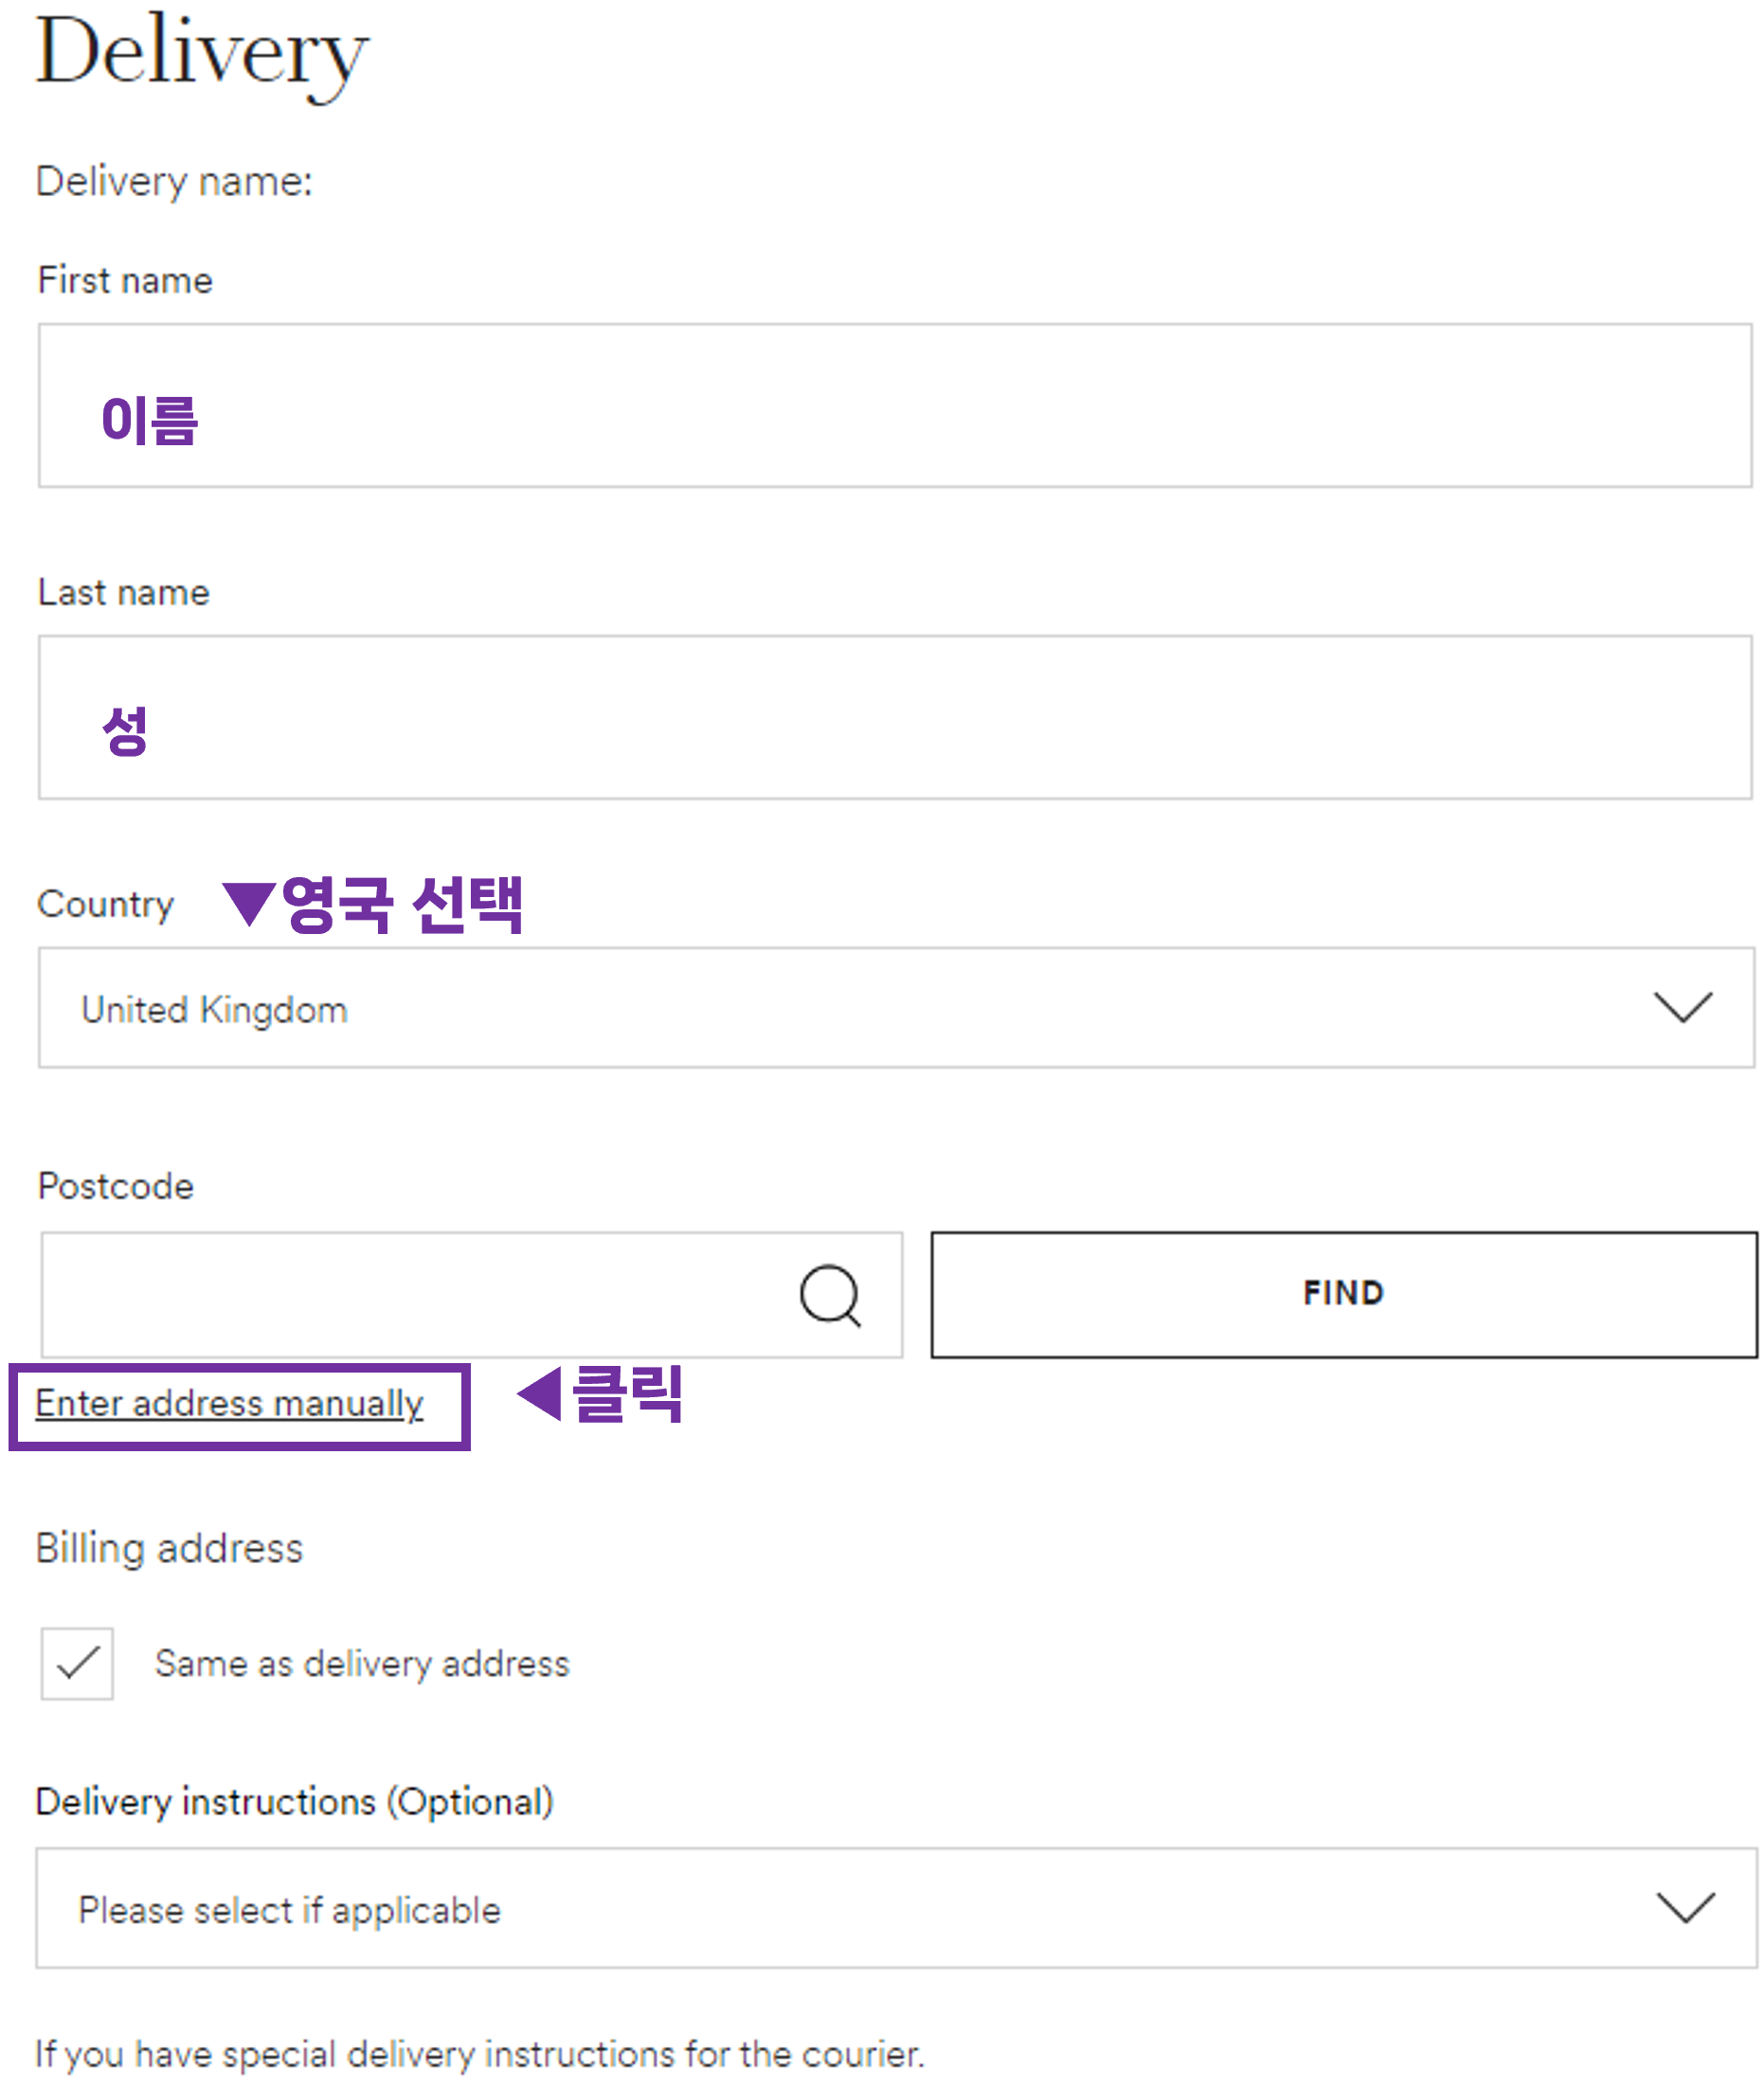
Task: Click the 'Billing address' heading text
Action: (x=169, y=1549)
